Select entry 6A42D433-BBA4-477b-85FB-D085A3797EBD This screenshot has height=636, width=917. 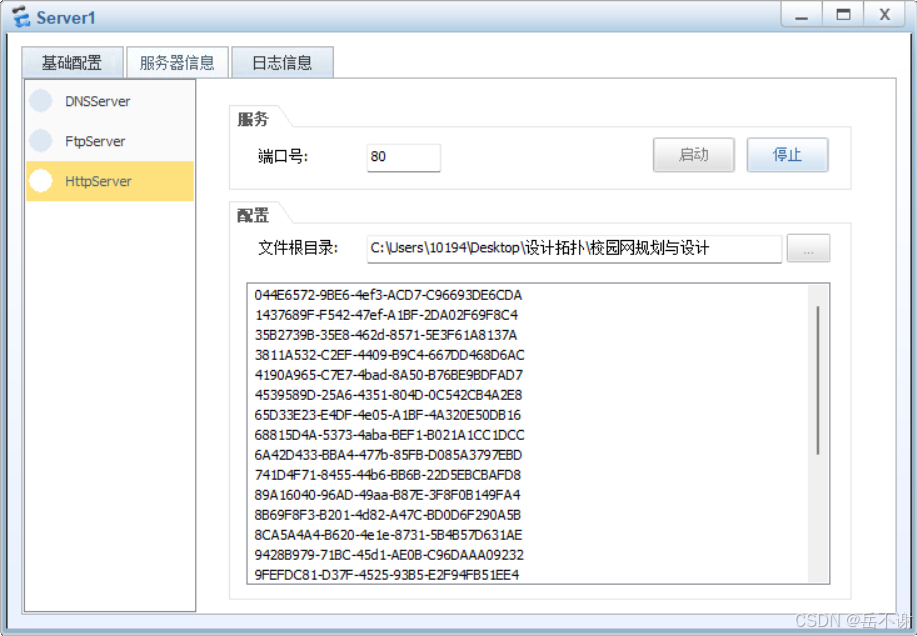tap(388, 455)
